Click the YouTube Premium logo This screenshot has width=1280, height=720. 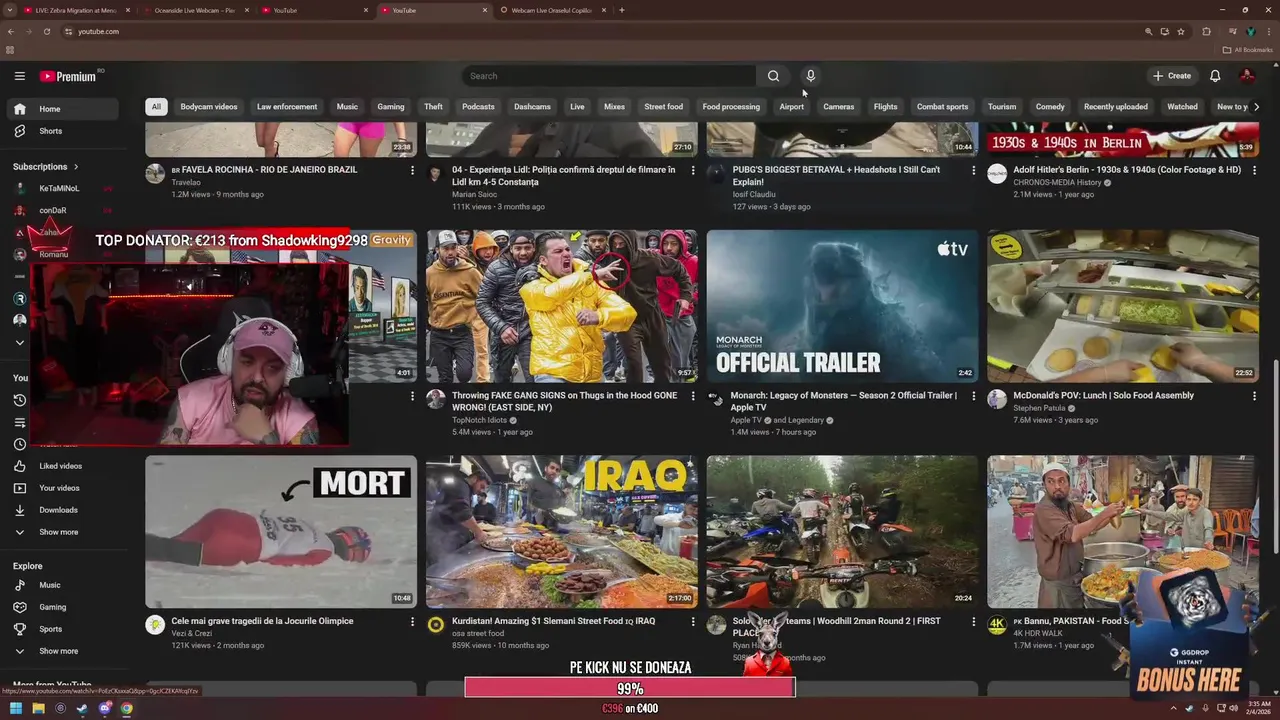pyautogui.click(x=68, y=76)
